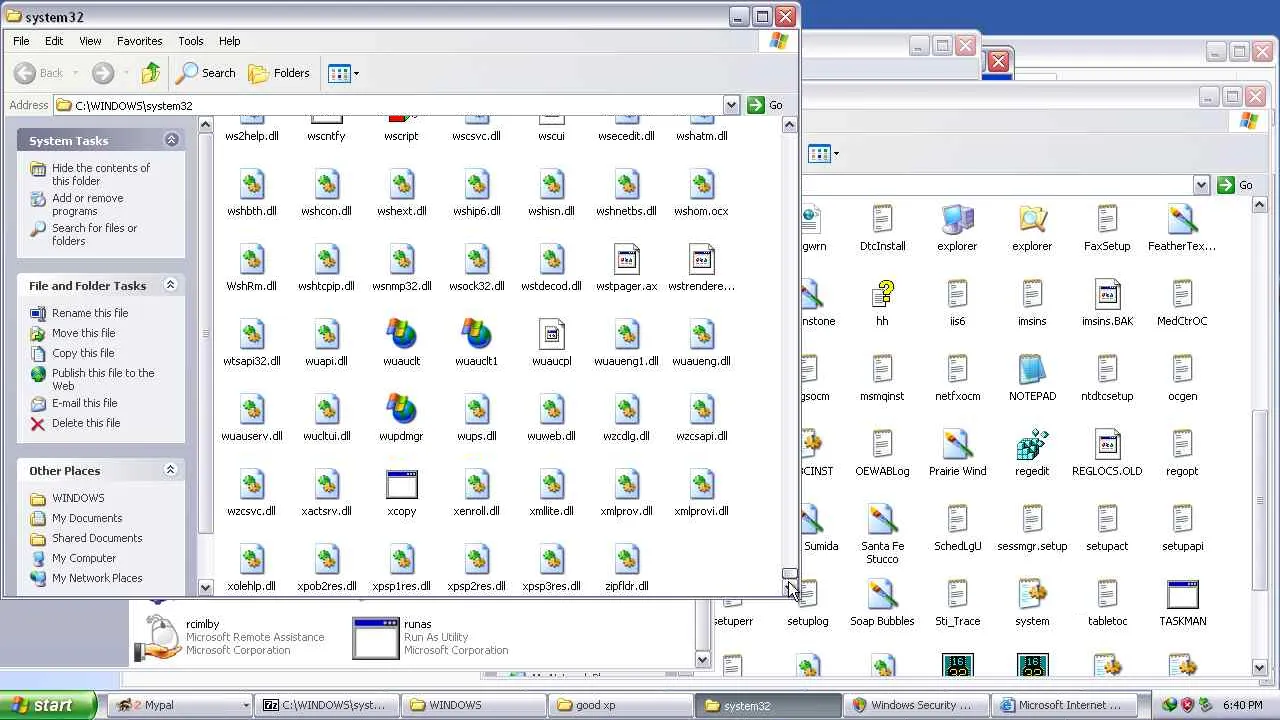Open the Tools menu
Image resolution: width=1280 pixels, height=720 pixels.
coord(191,41)
